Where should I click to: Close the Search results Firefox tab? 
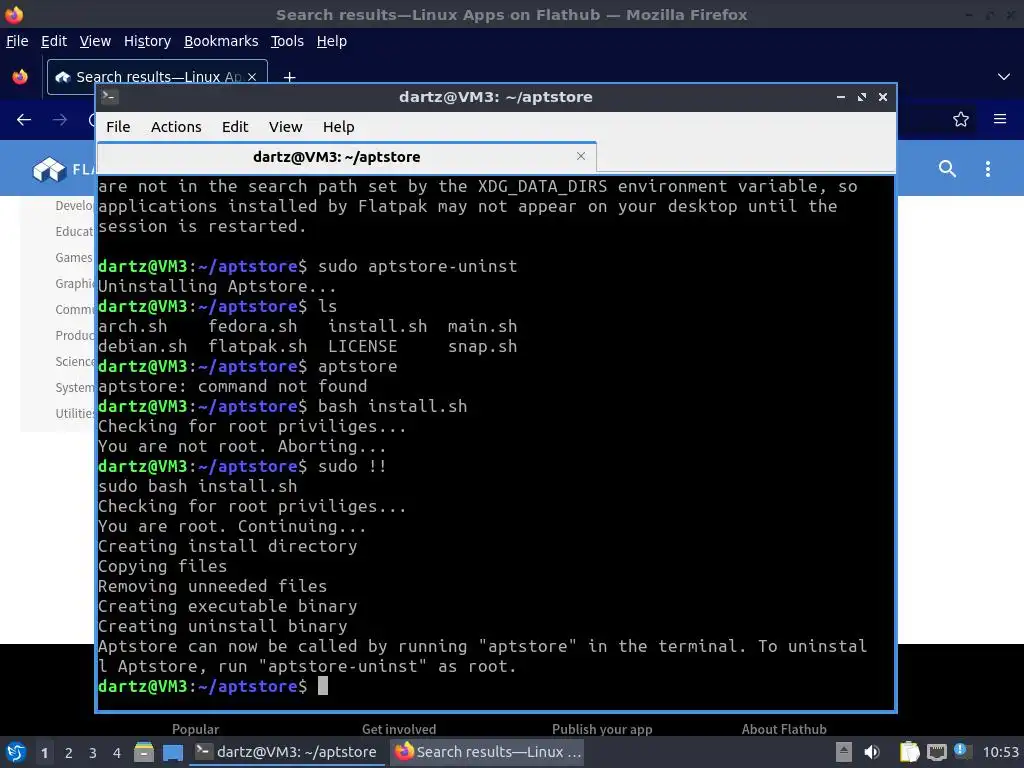coord(252,77)
